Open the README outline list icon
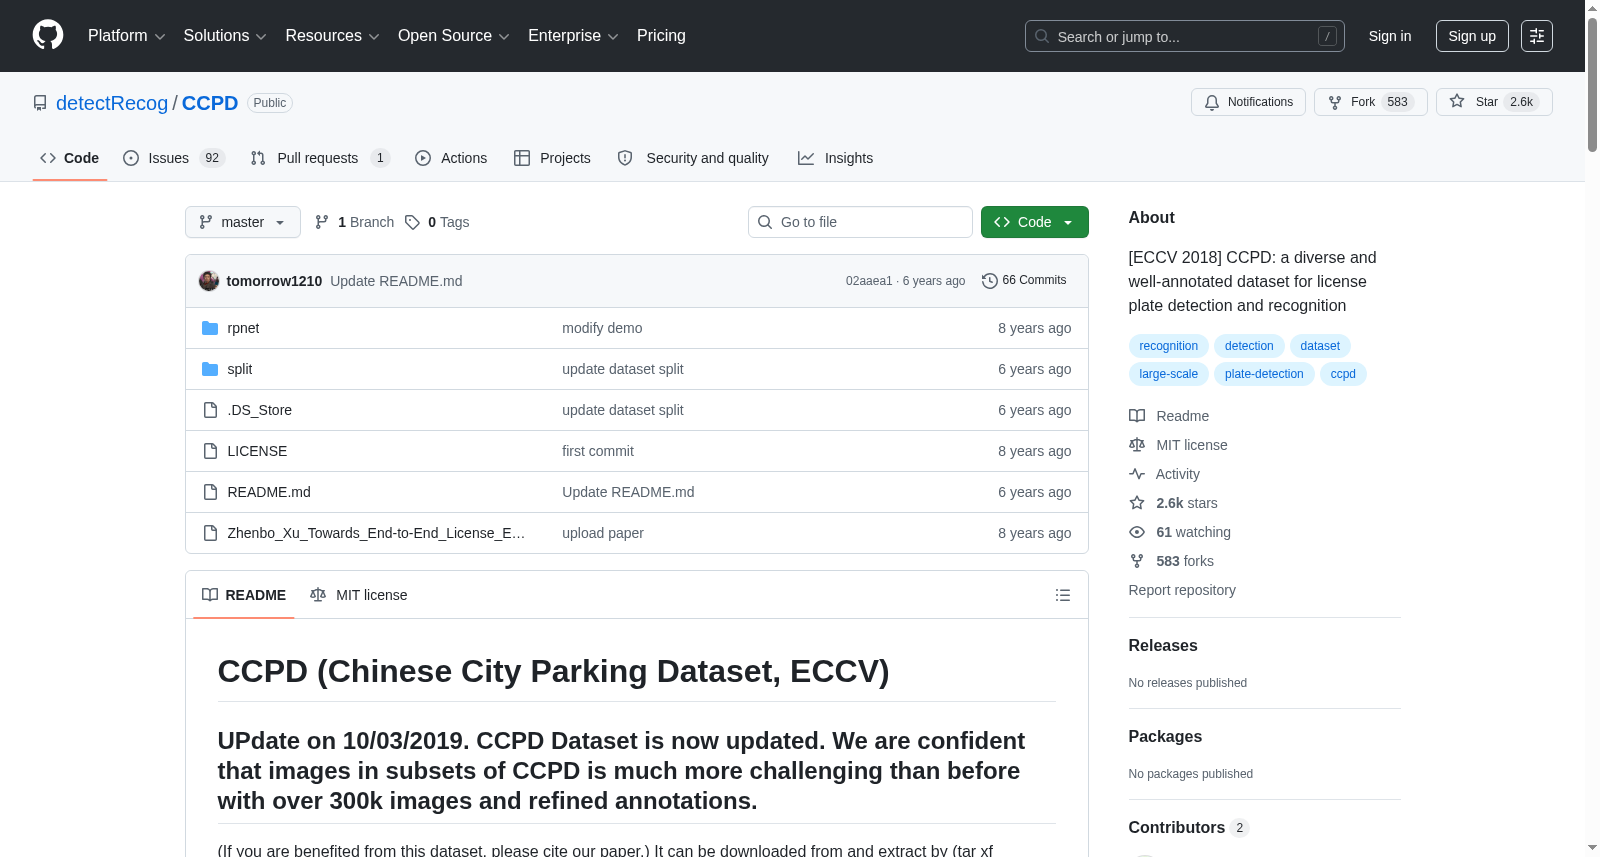 (x=1063, y=595)
